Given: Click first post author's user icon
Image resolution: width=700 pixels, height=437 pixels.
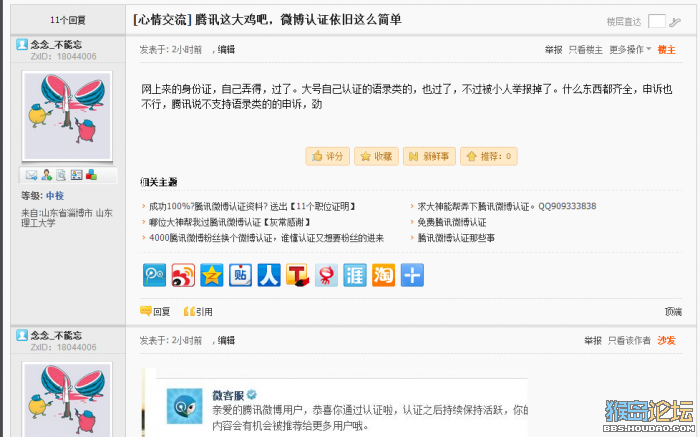Looking at the screenshot, I should [22, 44].
